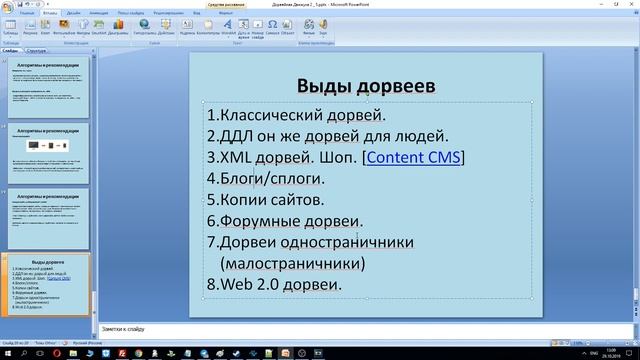Click list item Web 2.0 дорвеи
Screen dimensions: 640x360
point(274,284)
